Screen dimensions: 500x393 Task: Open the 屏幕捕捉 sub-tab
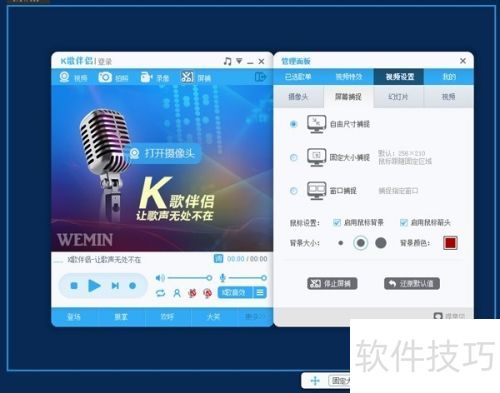(348, 97)
